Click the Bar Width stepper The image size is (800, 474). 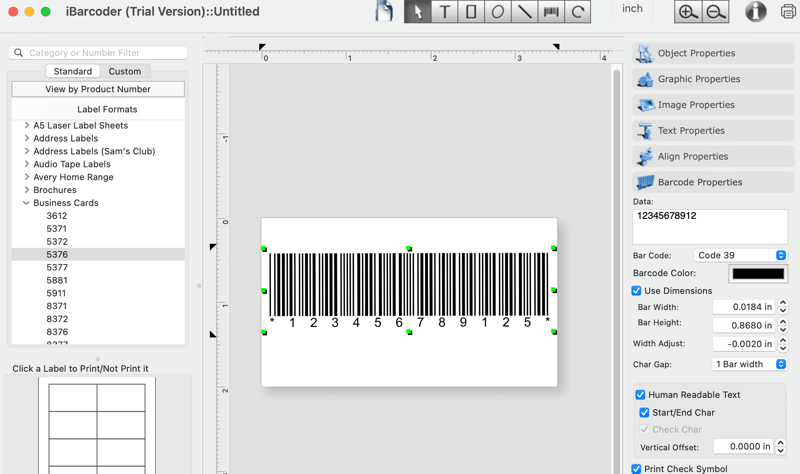point(783,307)
